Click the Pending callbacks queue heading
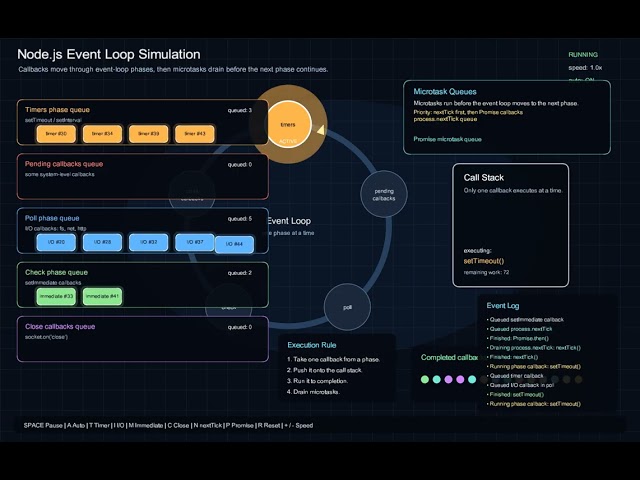 (64, 164)
